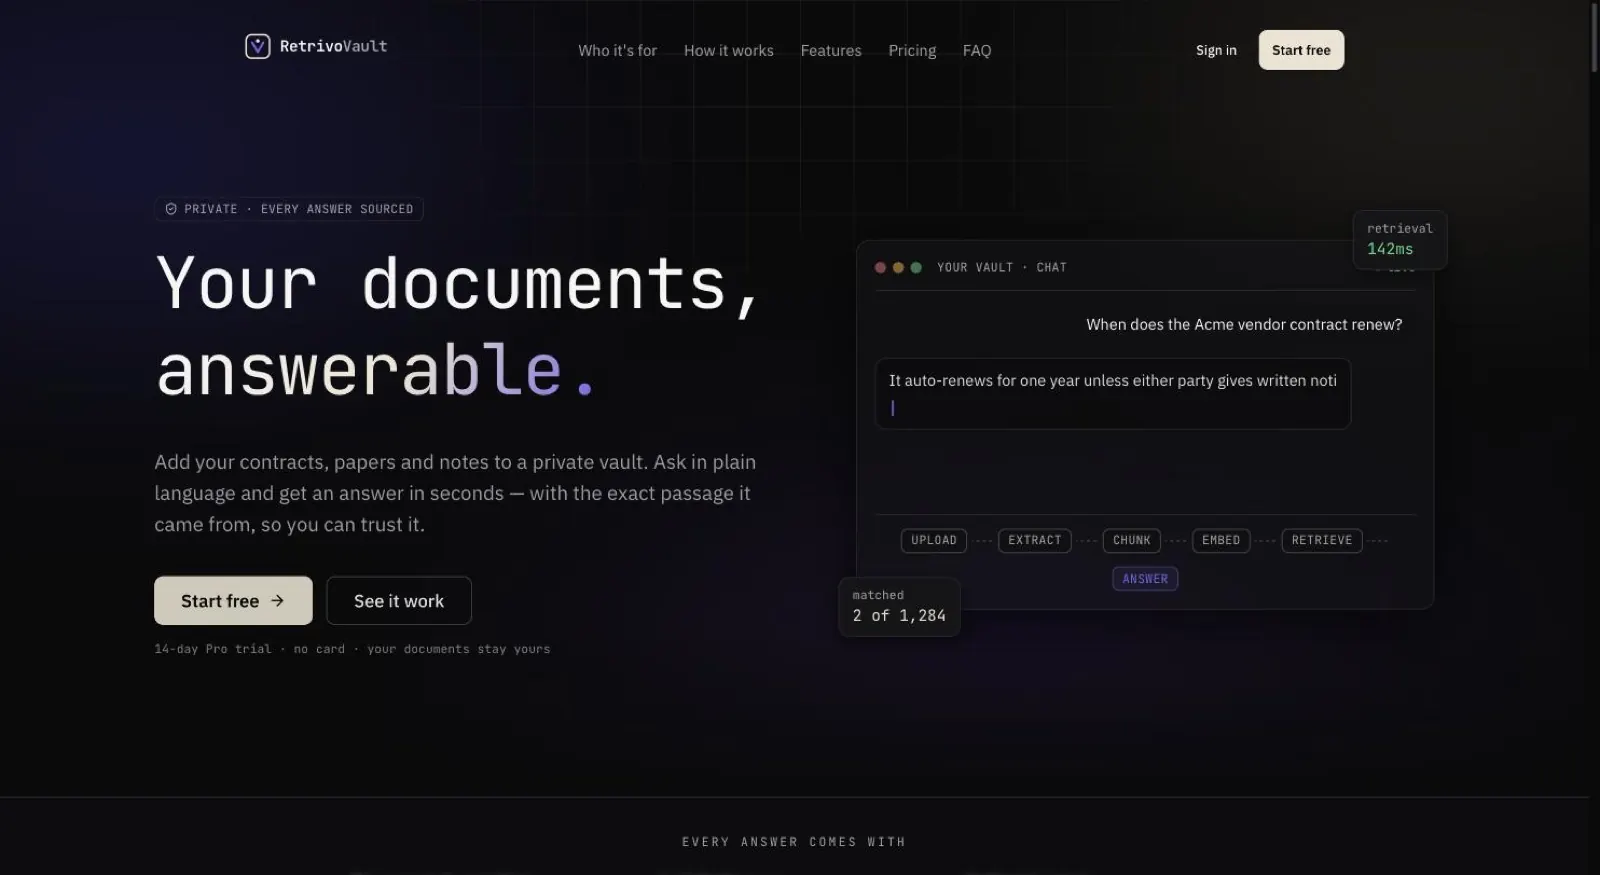Click the EVERY ANSWER COMES WITH heading

coord(794,842)
